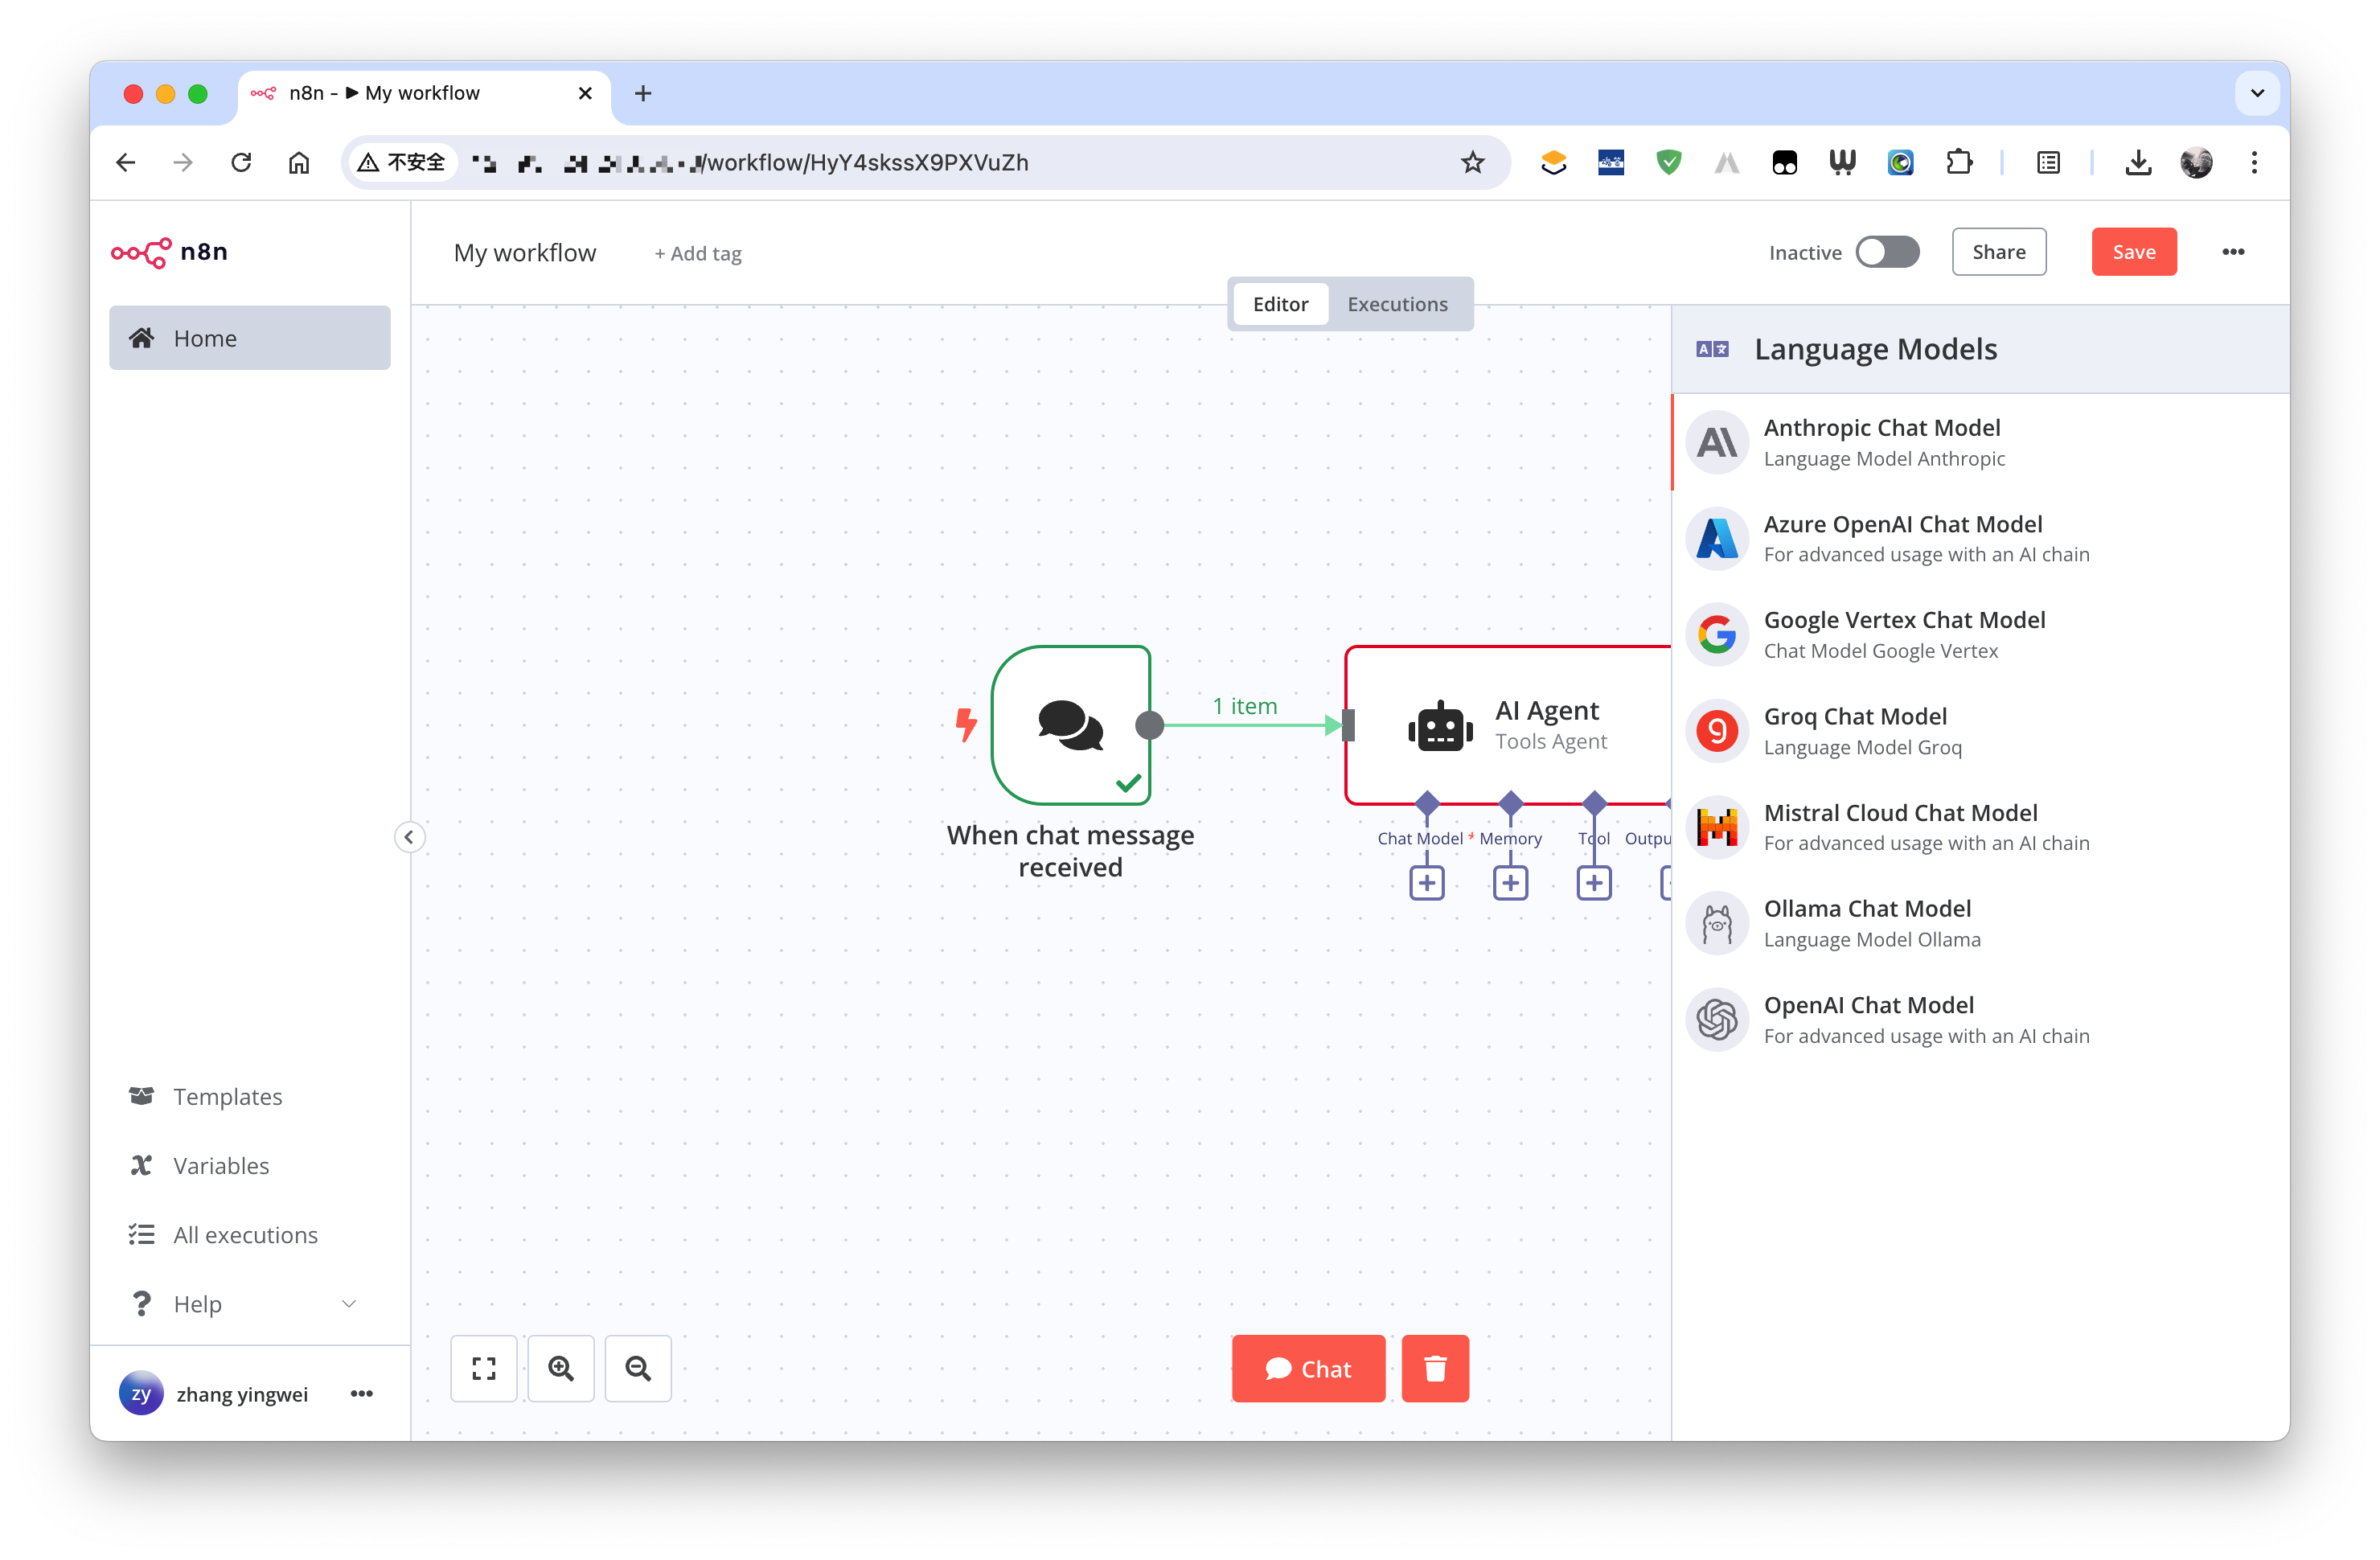
Task: Switch to the Executions tab
Action: (1397, 304)
